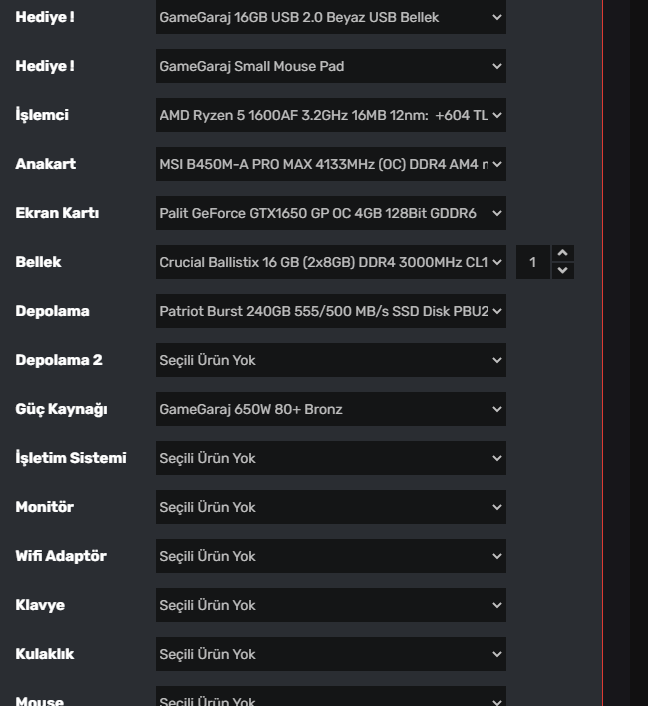Expand the Depolama 2 dropdown
This screenshot has width=648, height=706.
point(330,360)
